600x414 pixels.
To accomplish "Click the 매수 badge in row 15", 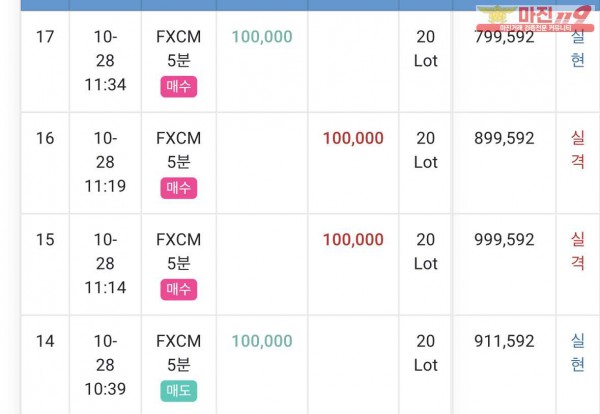I will pos(179,289).
